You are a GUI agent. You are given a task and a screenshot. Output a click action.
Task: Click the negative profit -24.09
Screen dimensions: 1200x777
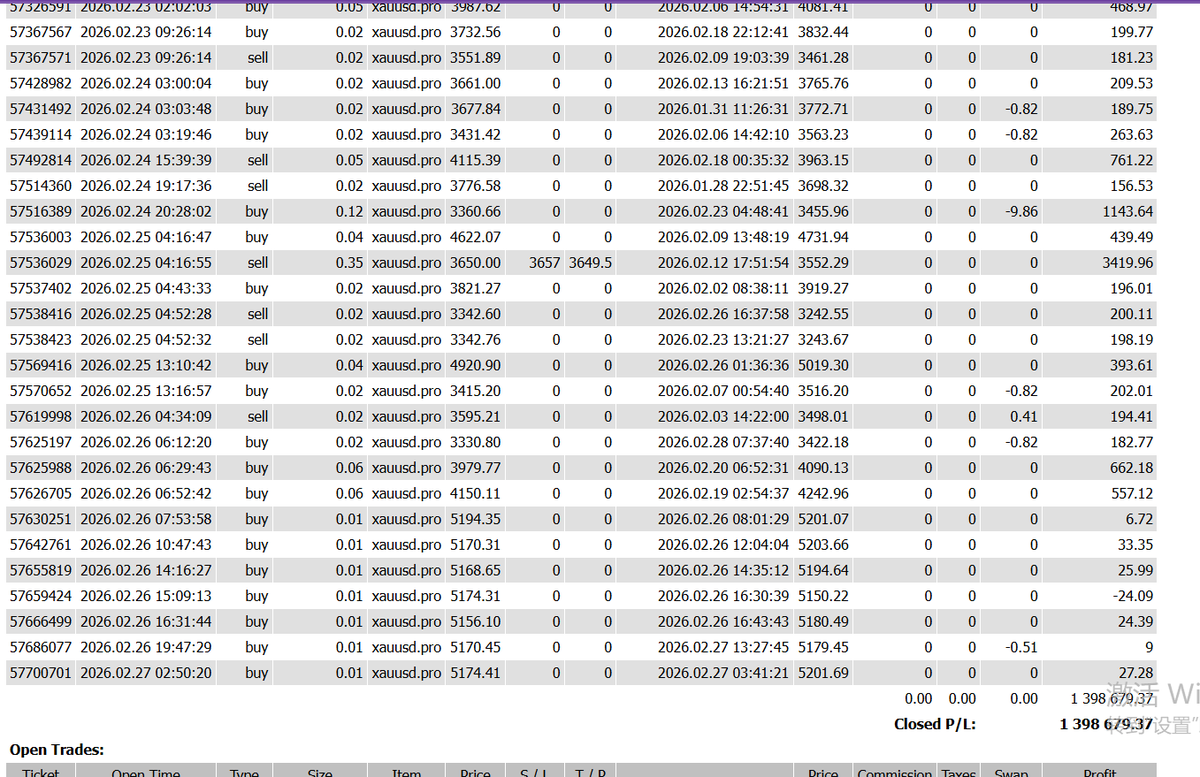pos(1132,596)
